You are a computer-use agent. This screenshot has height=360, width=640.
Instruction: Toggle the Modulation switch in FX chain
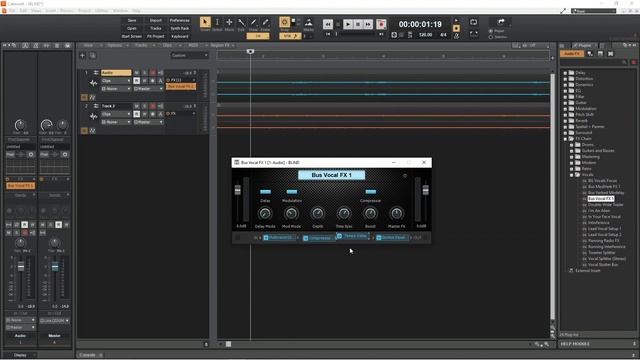(x=292, y=191)
